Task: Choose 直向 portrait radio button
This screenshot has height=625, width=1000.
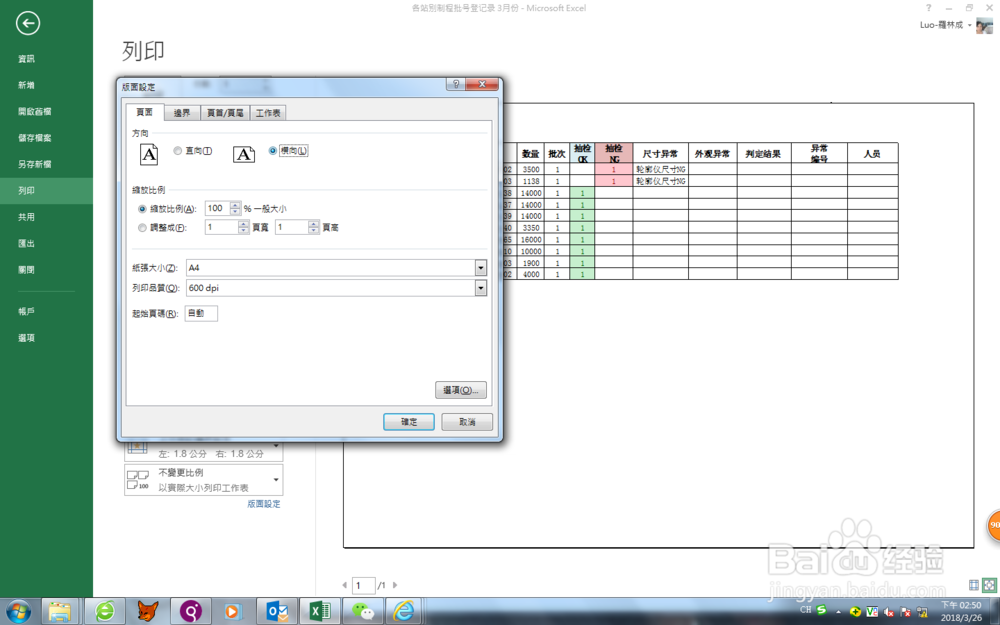Action: (178, 151)
